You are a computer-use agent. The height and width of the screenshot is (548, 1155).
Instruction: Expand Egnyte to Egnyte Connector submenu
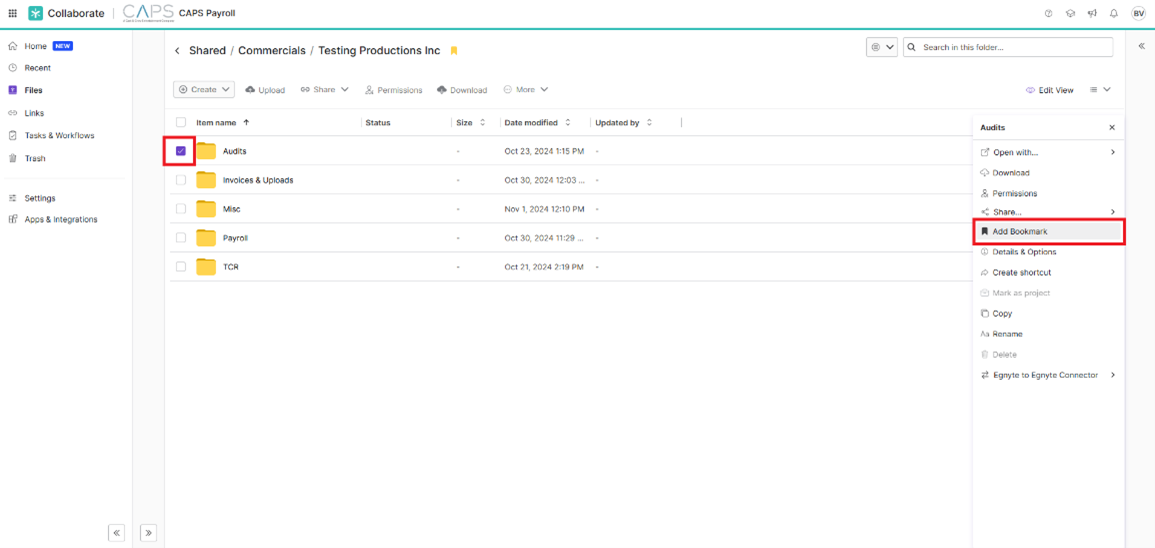pyautogui.click(x=1048, y=375)
